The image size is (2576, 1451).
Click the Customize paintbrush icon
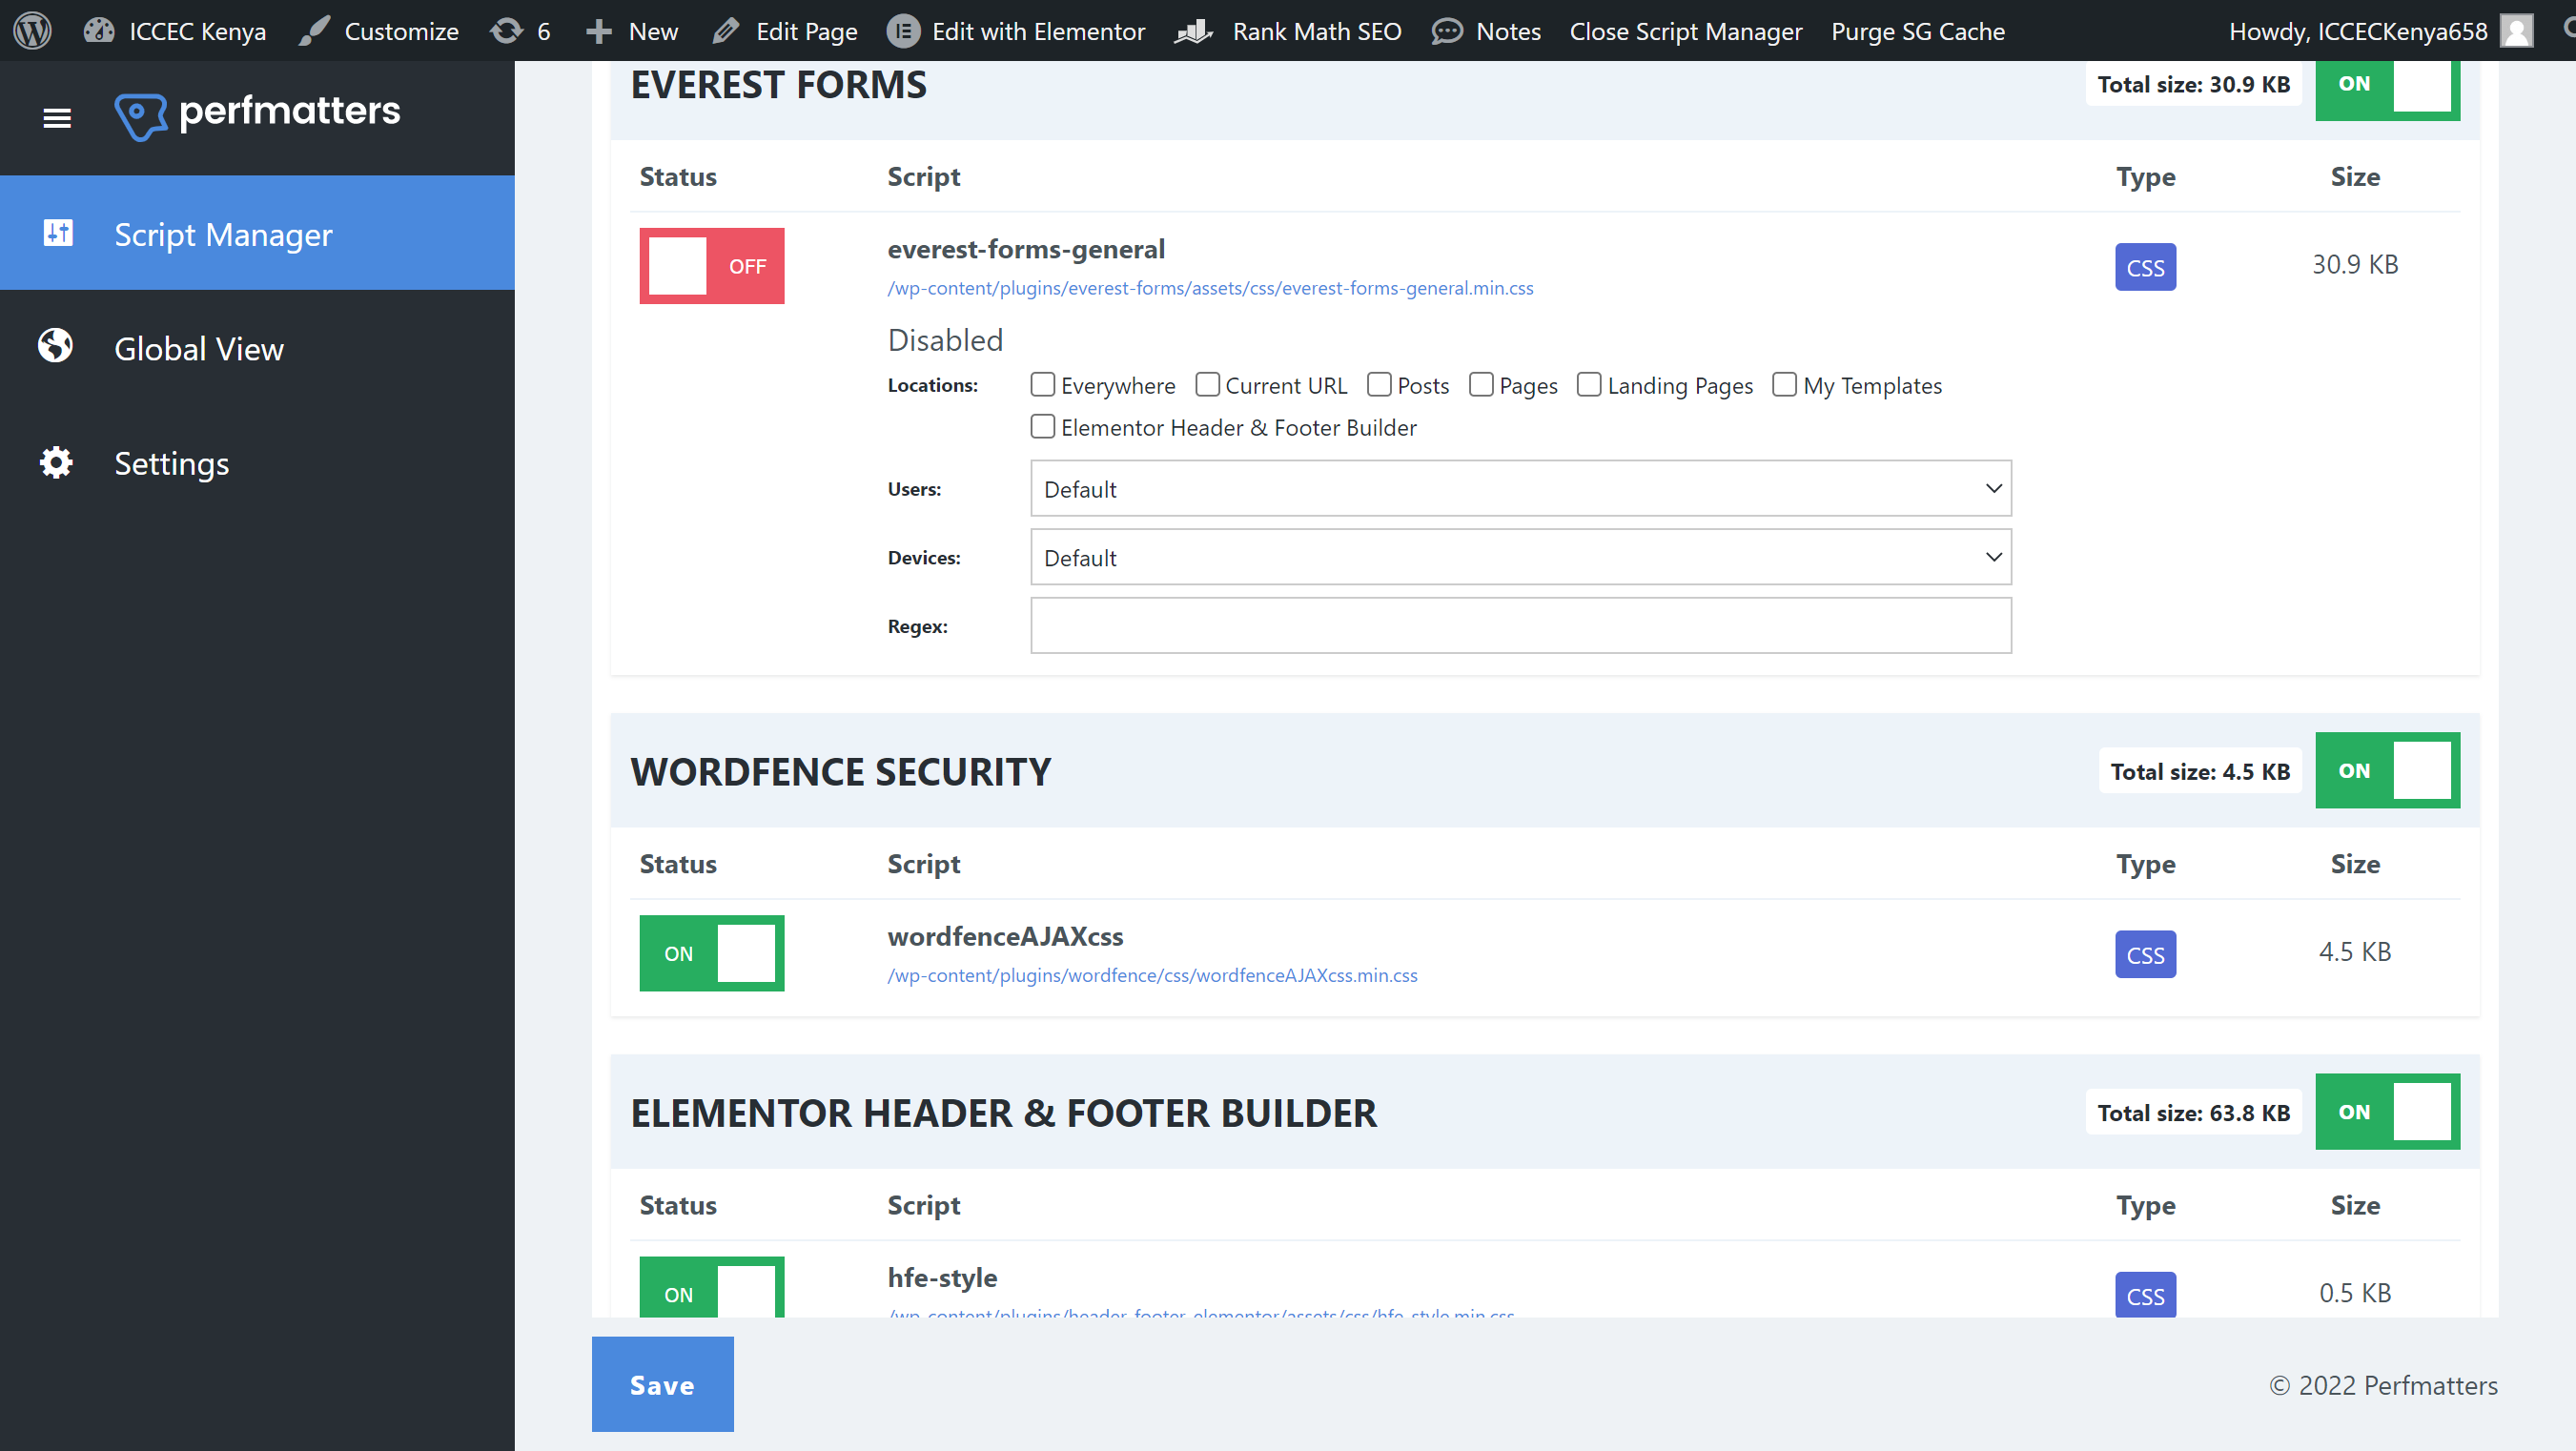pos(314,30)
